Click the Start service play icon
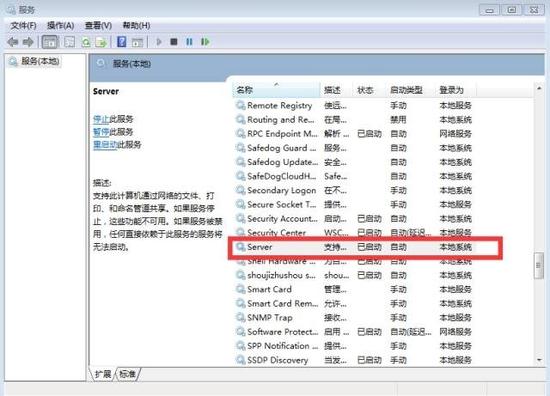This screenshot has width=550, height=396. point(159,42)
